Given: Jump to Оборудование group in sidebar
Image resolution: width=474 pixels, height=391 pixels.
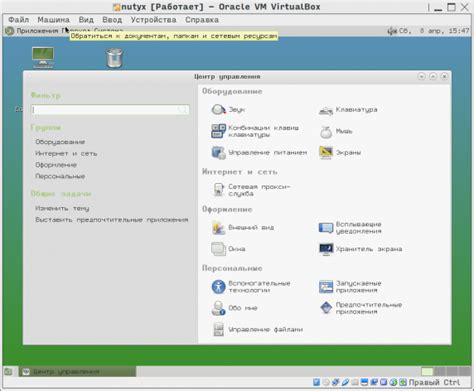Looking at the screenshot, I should tap(60, 142).
